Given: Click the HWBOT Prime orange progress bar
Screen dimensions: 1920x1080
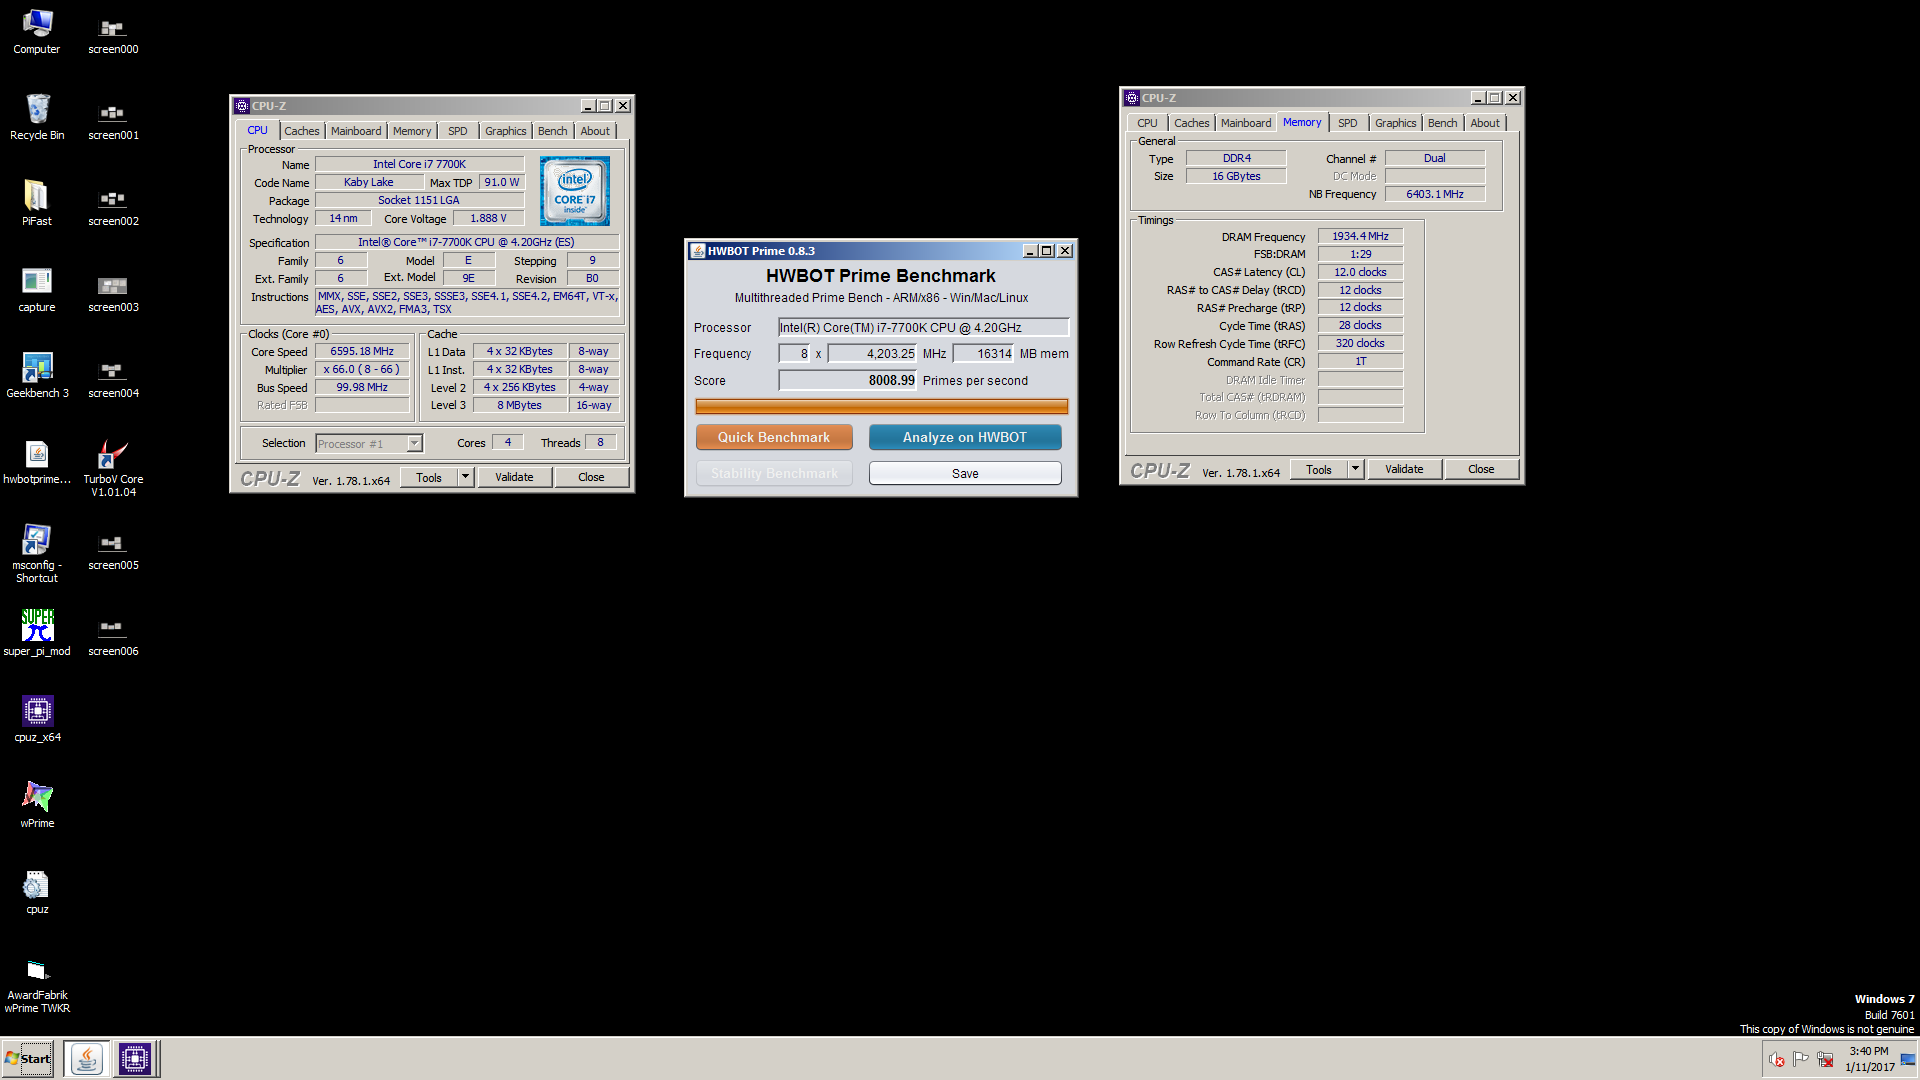Looking at the screenshot, I should pyautogui.click(x=881, y=406).
